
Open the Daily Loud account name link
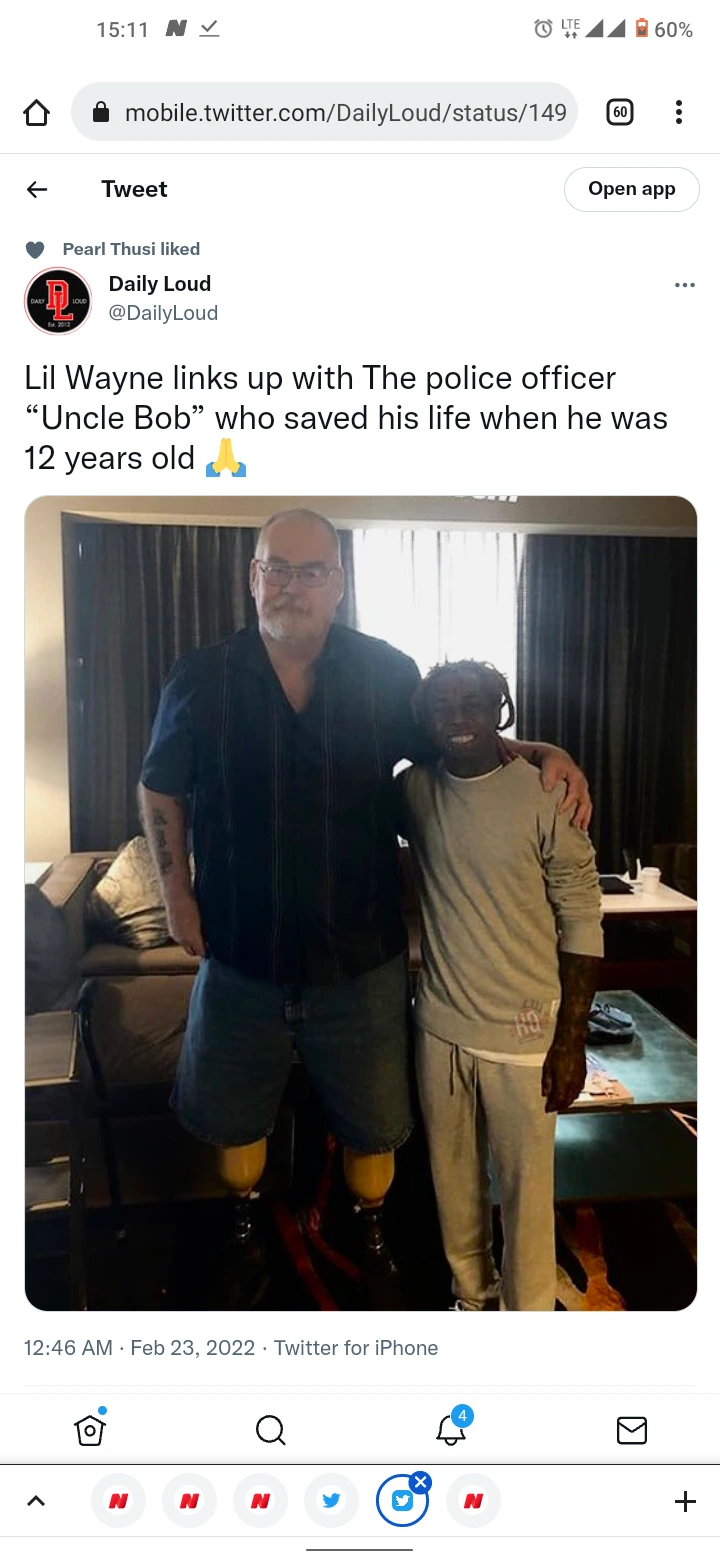click(160, 284)
